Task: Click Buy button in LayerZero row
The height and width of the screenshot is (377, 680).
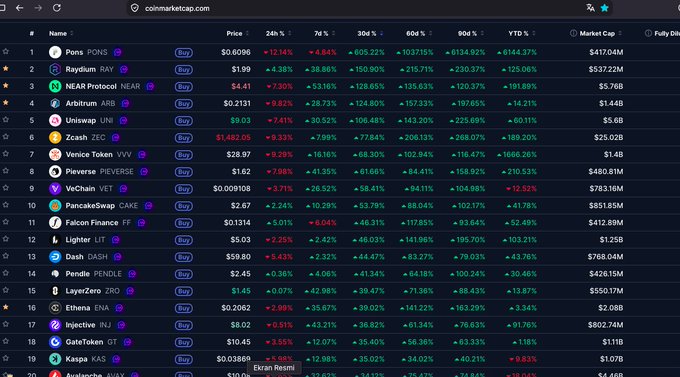Action: [184, 291]
